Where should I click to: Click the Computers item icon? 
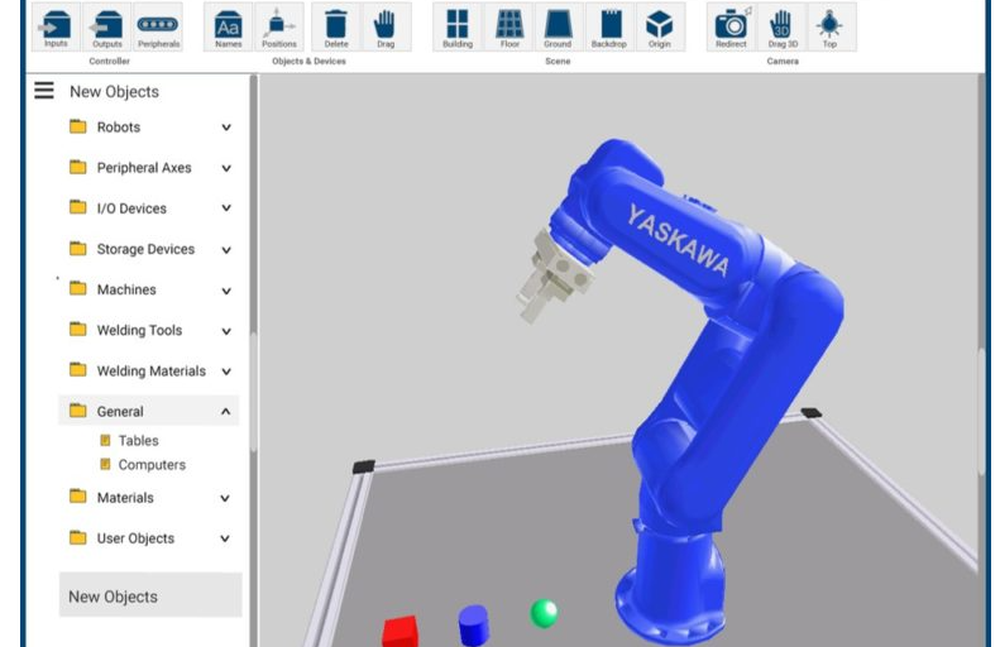coord(106,464)
